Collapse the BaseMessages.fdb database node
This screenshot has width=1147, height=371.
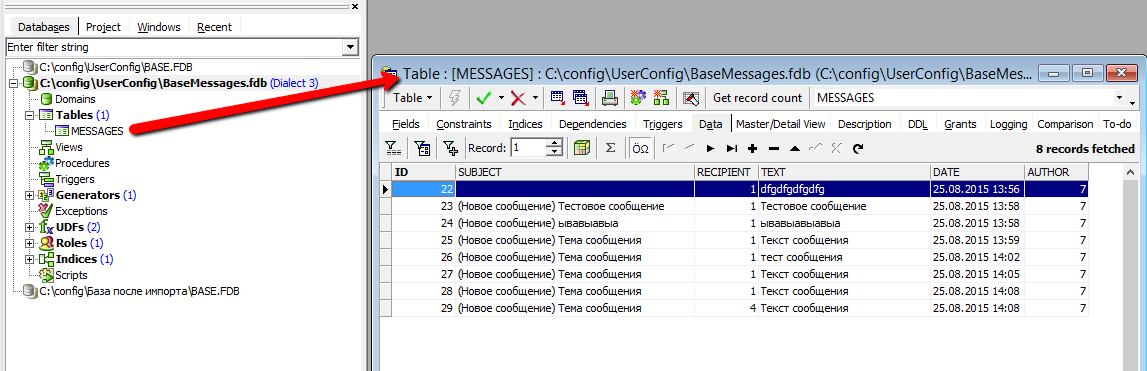click(x=12, y=83)
